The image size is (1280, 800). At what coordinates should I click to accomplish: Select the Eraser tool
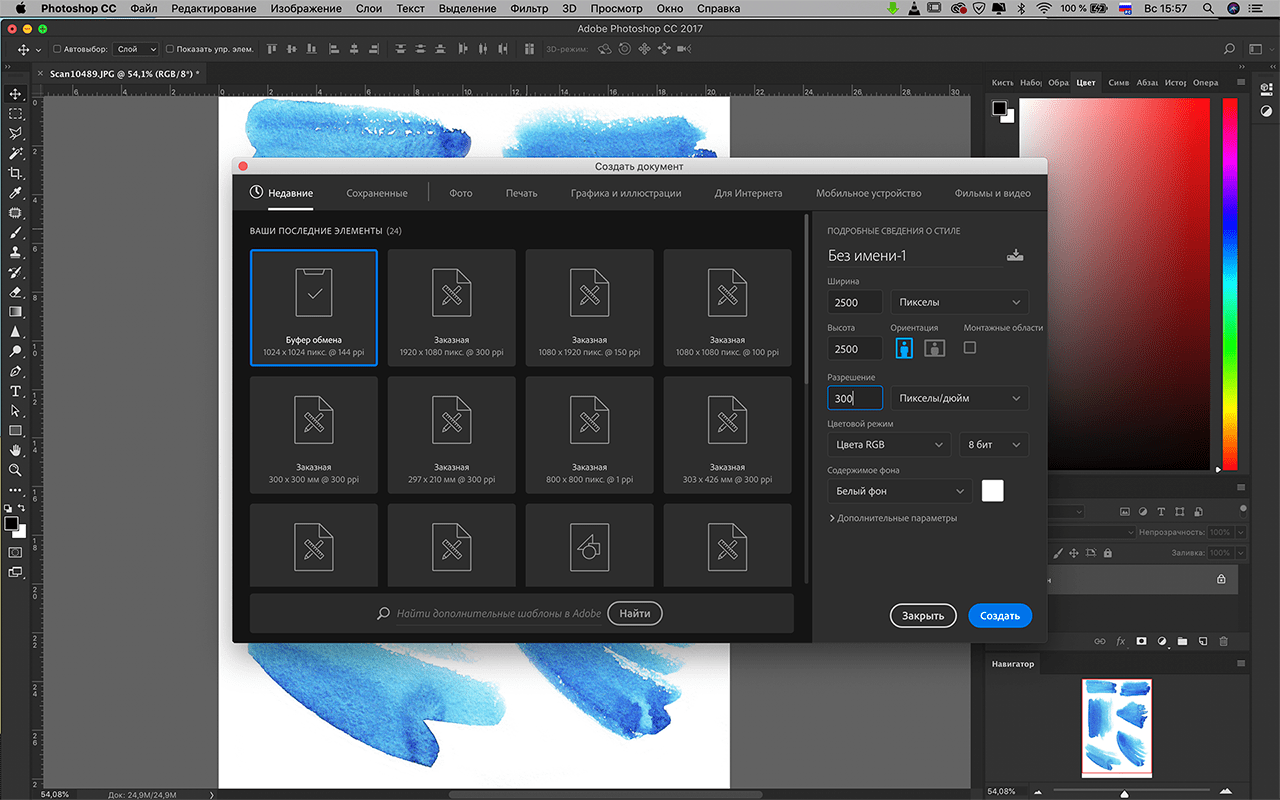(x=15, y=292)
